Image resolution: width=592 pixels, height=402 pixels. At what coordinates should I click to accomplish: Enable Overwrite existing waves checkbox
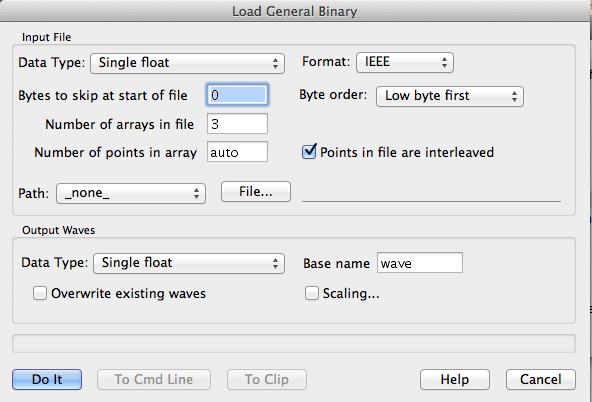40,293
